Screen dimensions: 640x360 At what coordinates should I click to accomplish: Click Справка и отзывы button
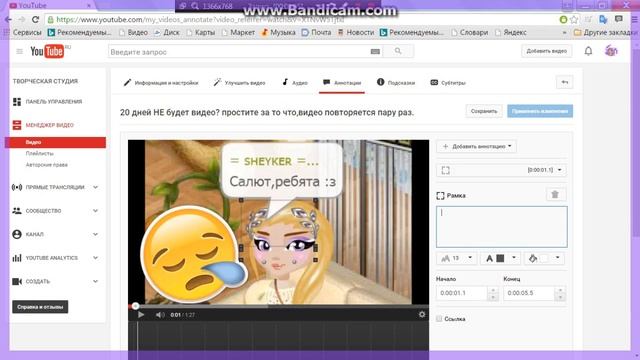(x=40, y=307)
